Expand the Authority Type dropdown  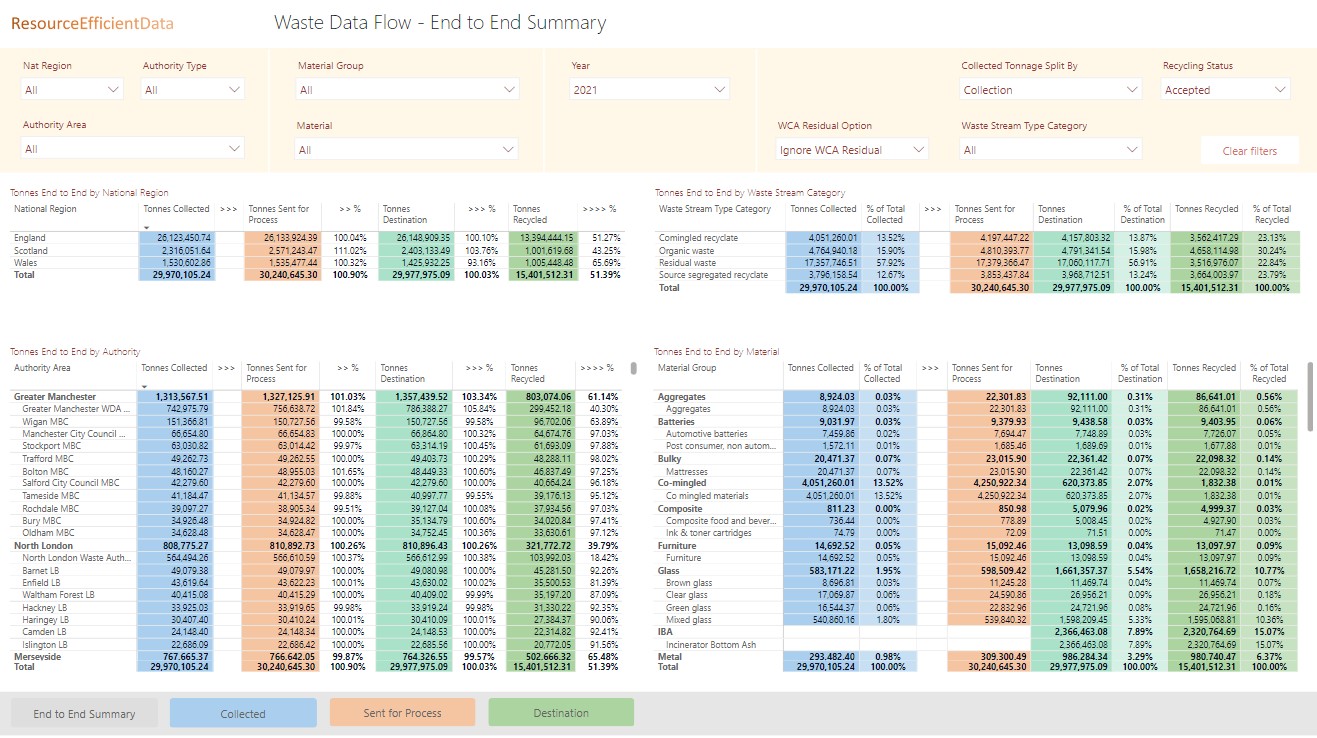click(193, 90)
